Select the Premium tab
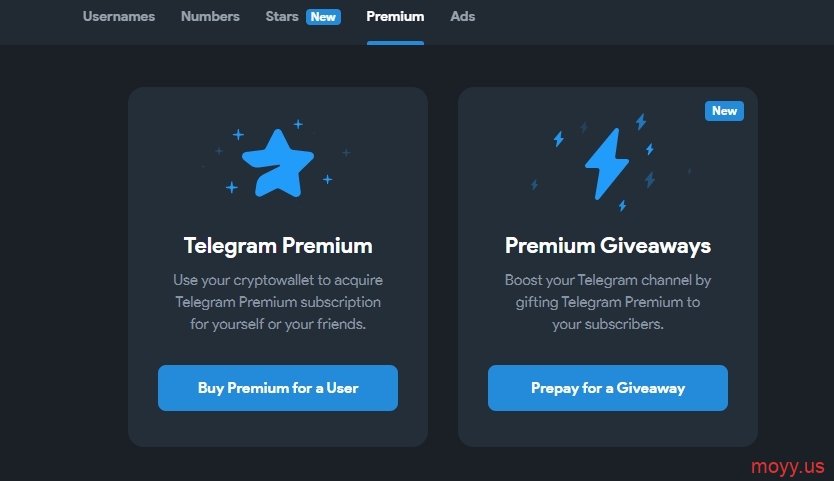The width and height of the screenshot is (834, 481). click(x=395, y=16)
